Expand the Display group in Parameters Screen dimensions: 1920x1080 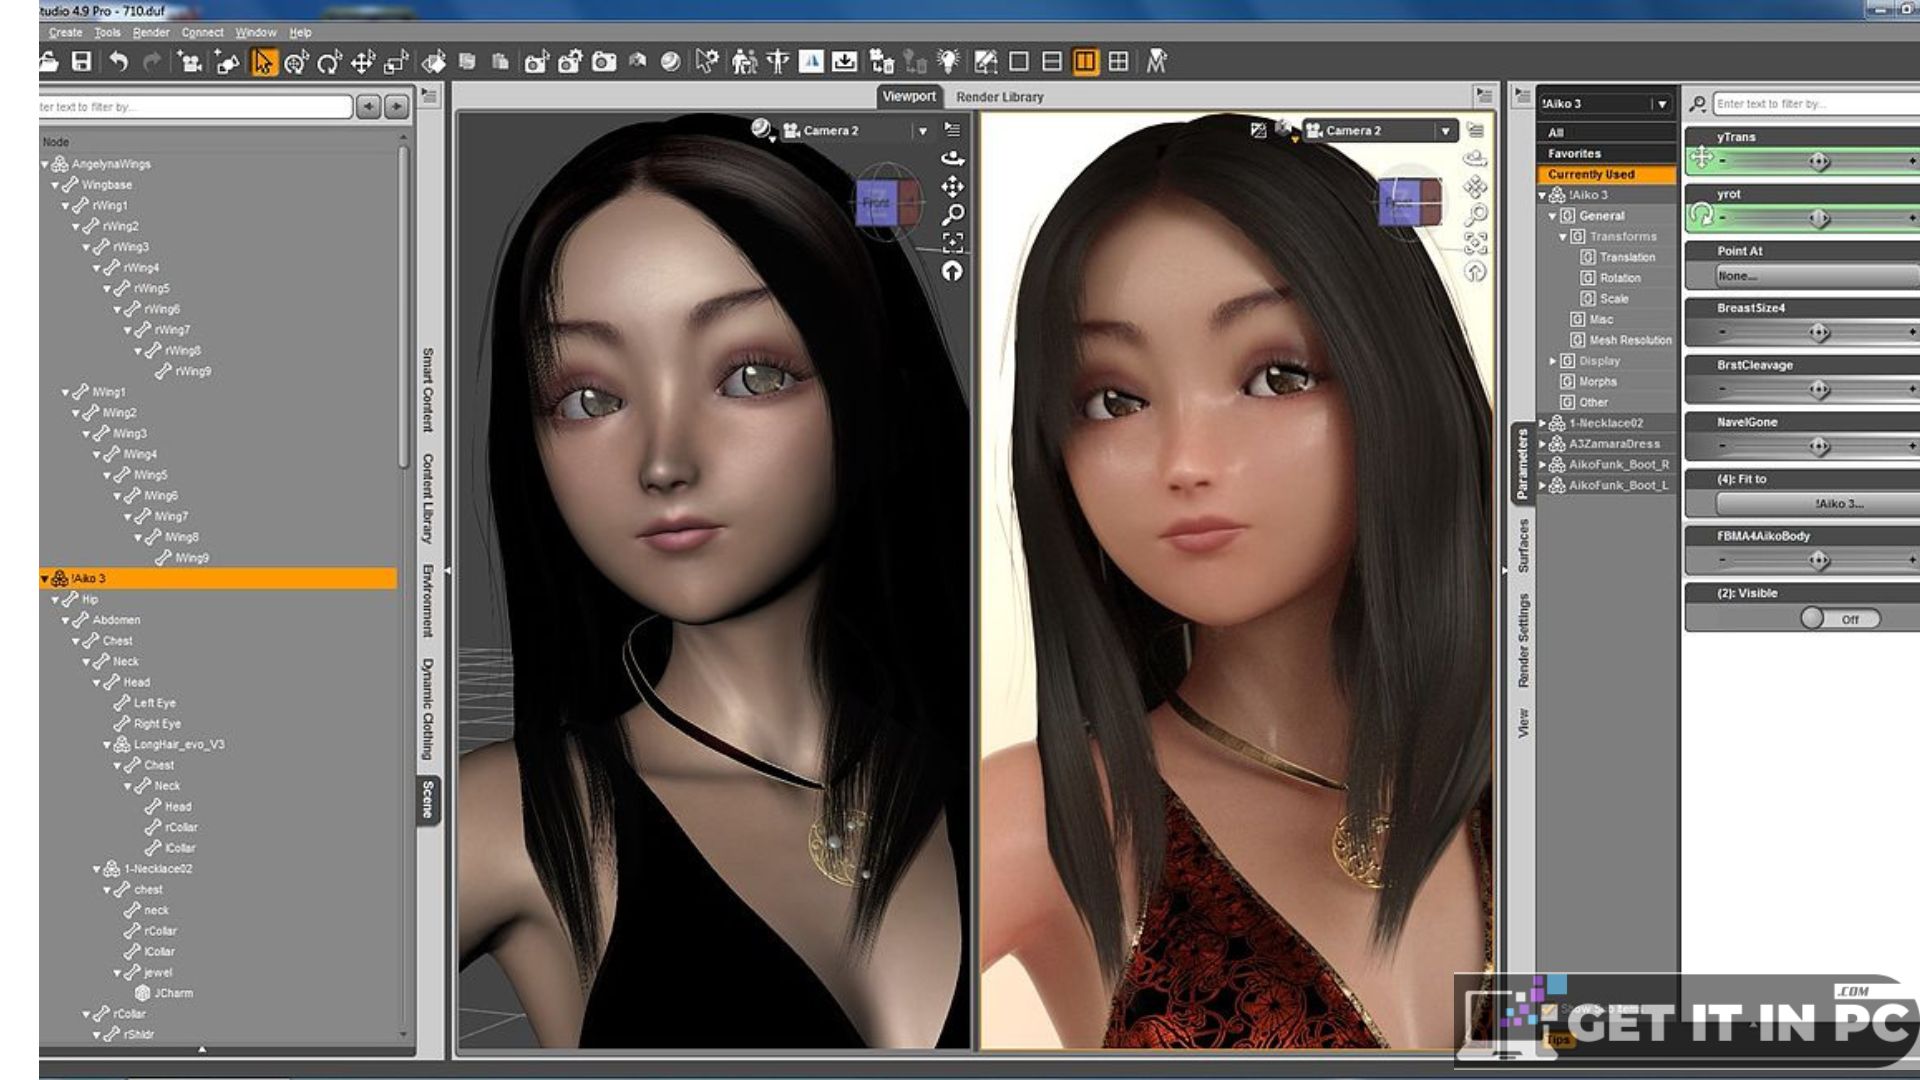(x=1552, y=361)
